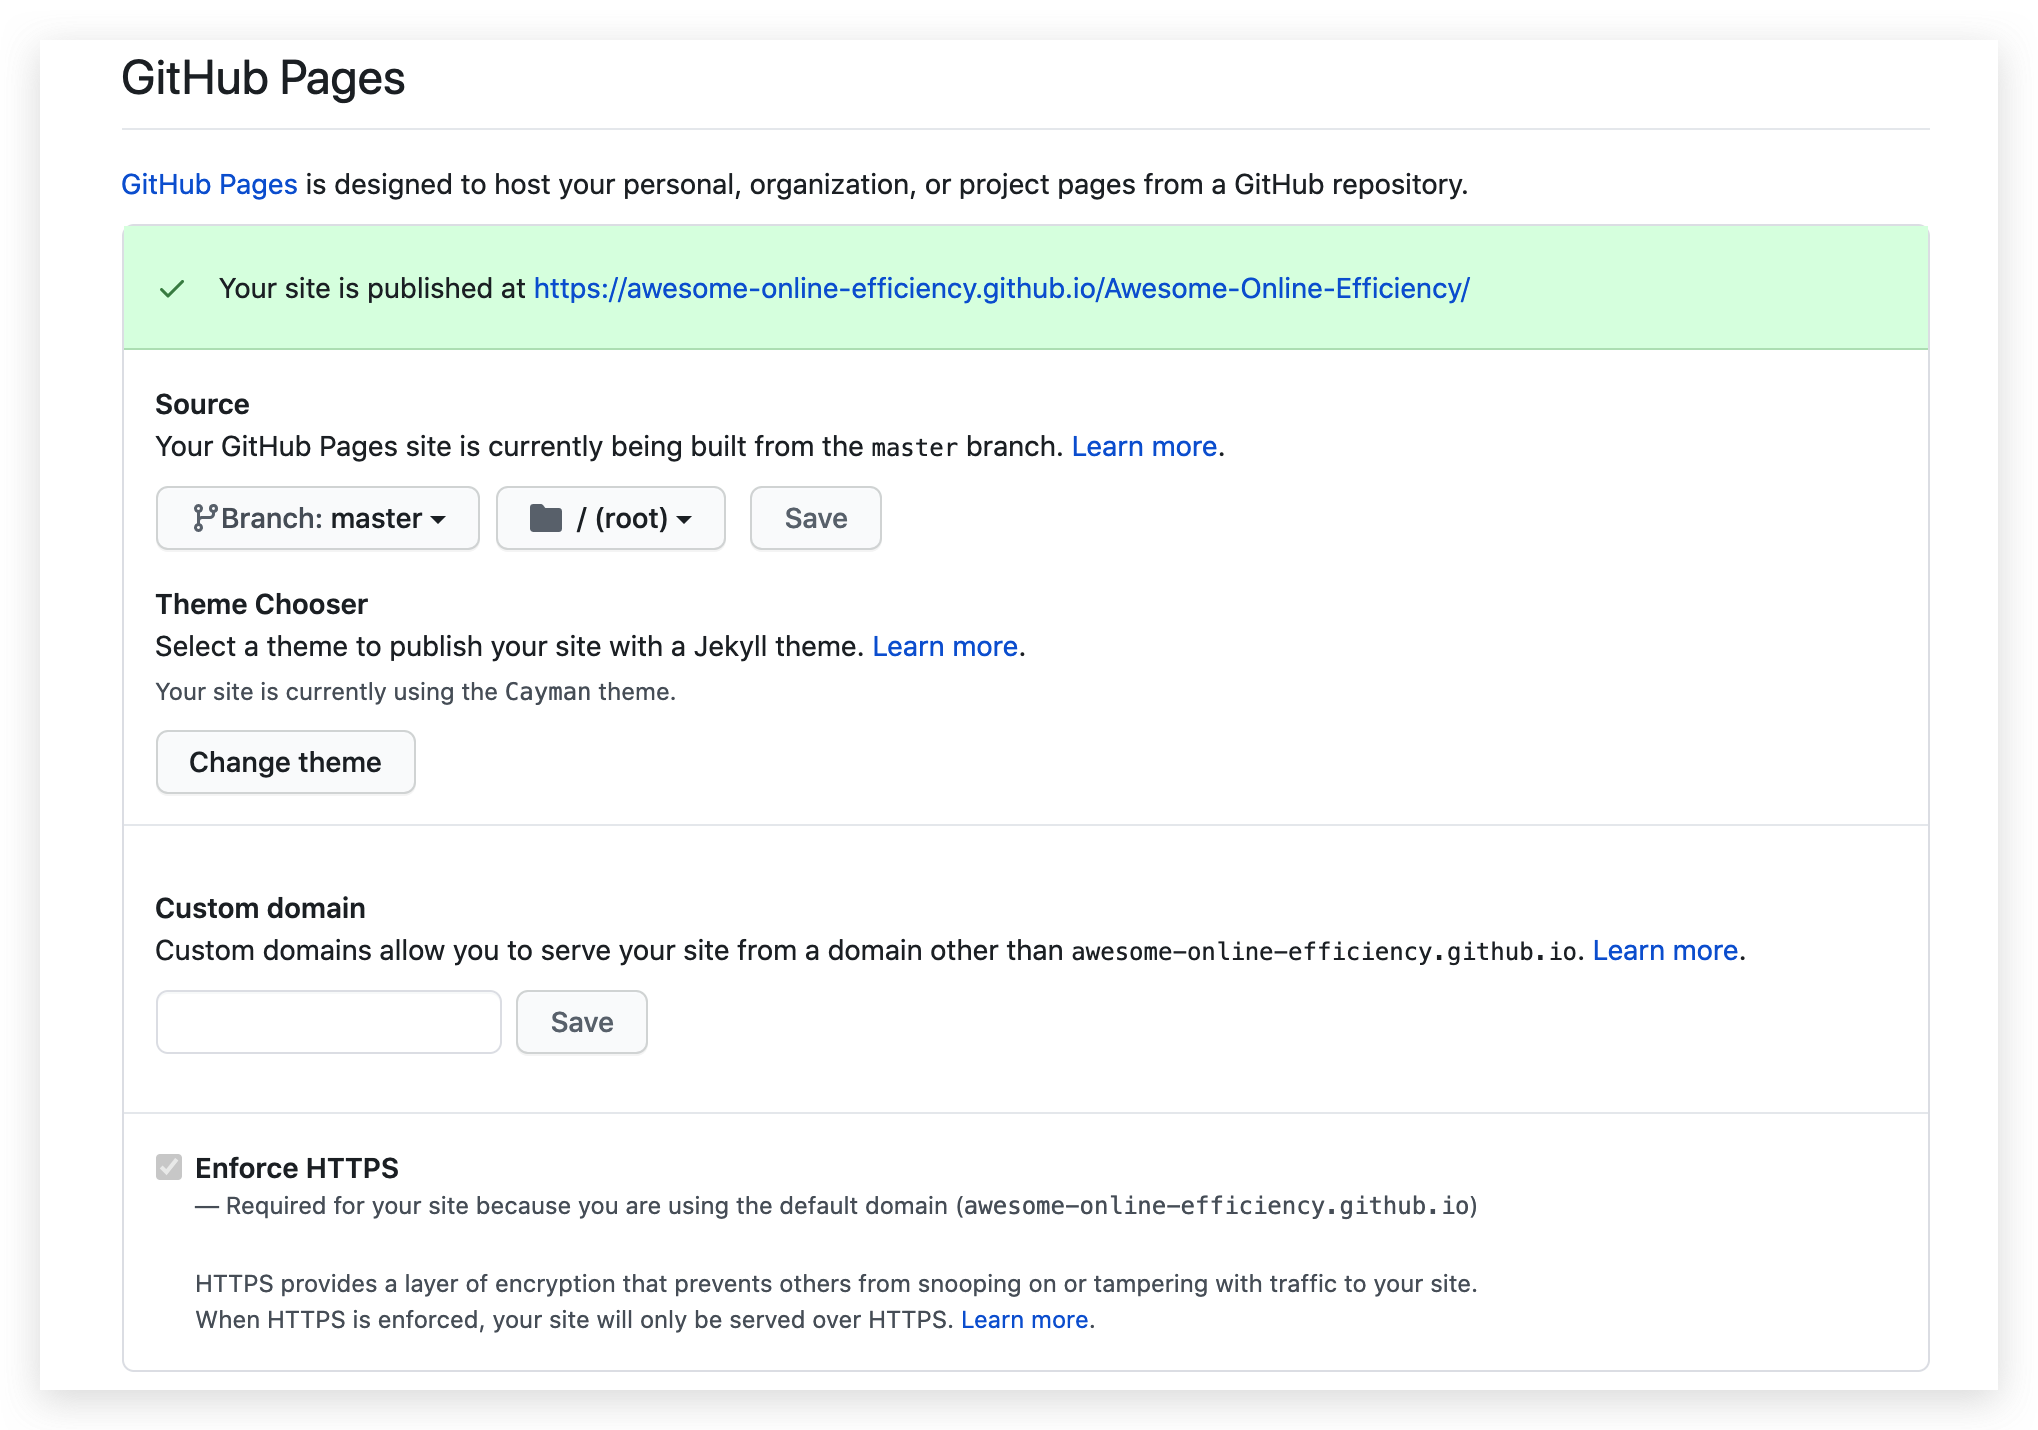Follow the GitHub Pages intro link
The height and width of the screenshot is (1430, 2038).
(209, 185)
